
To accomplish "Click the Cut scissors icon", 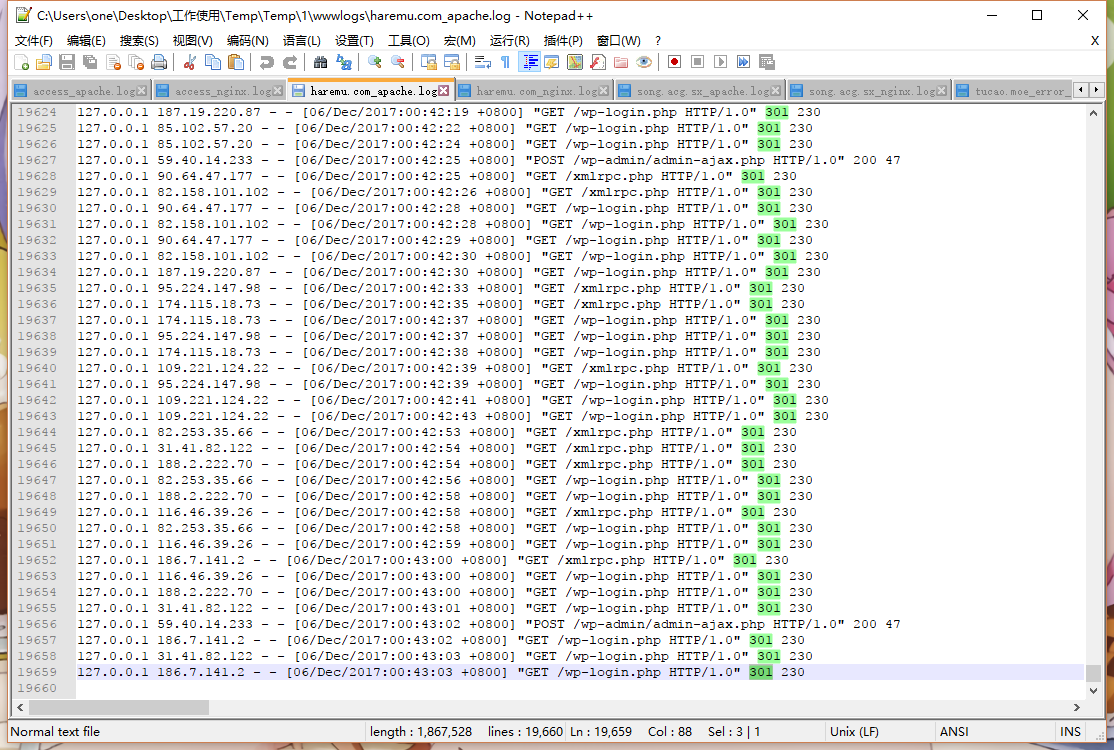I will pyautogui.click(x=189, y=62).
